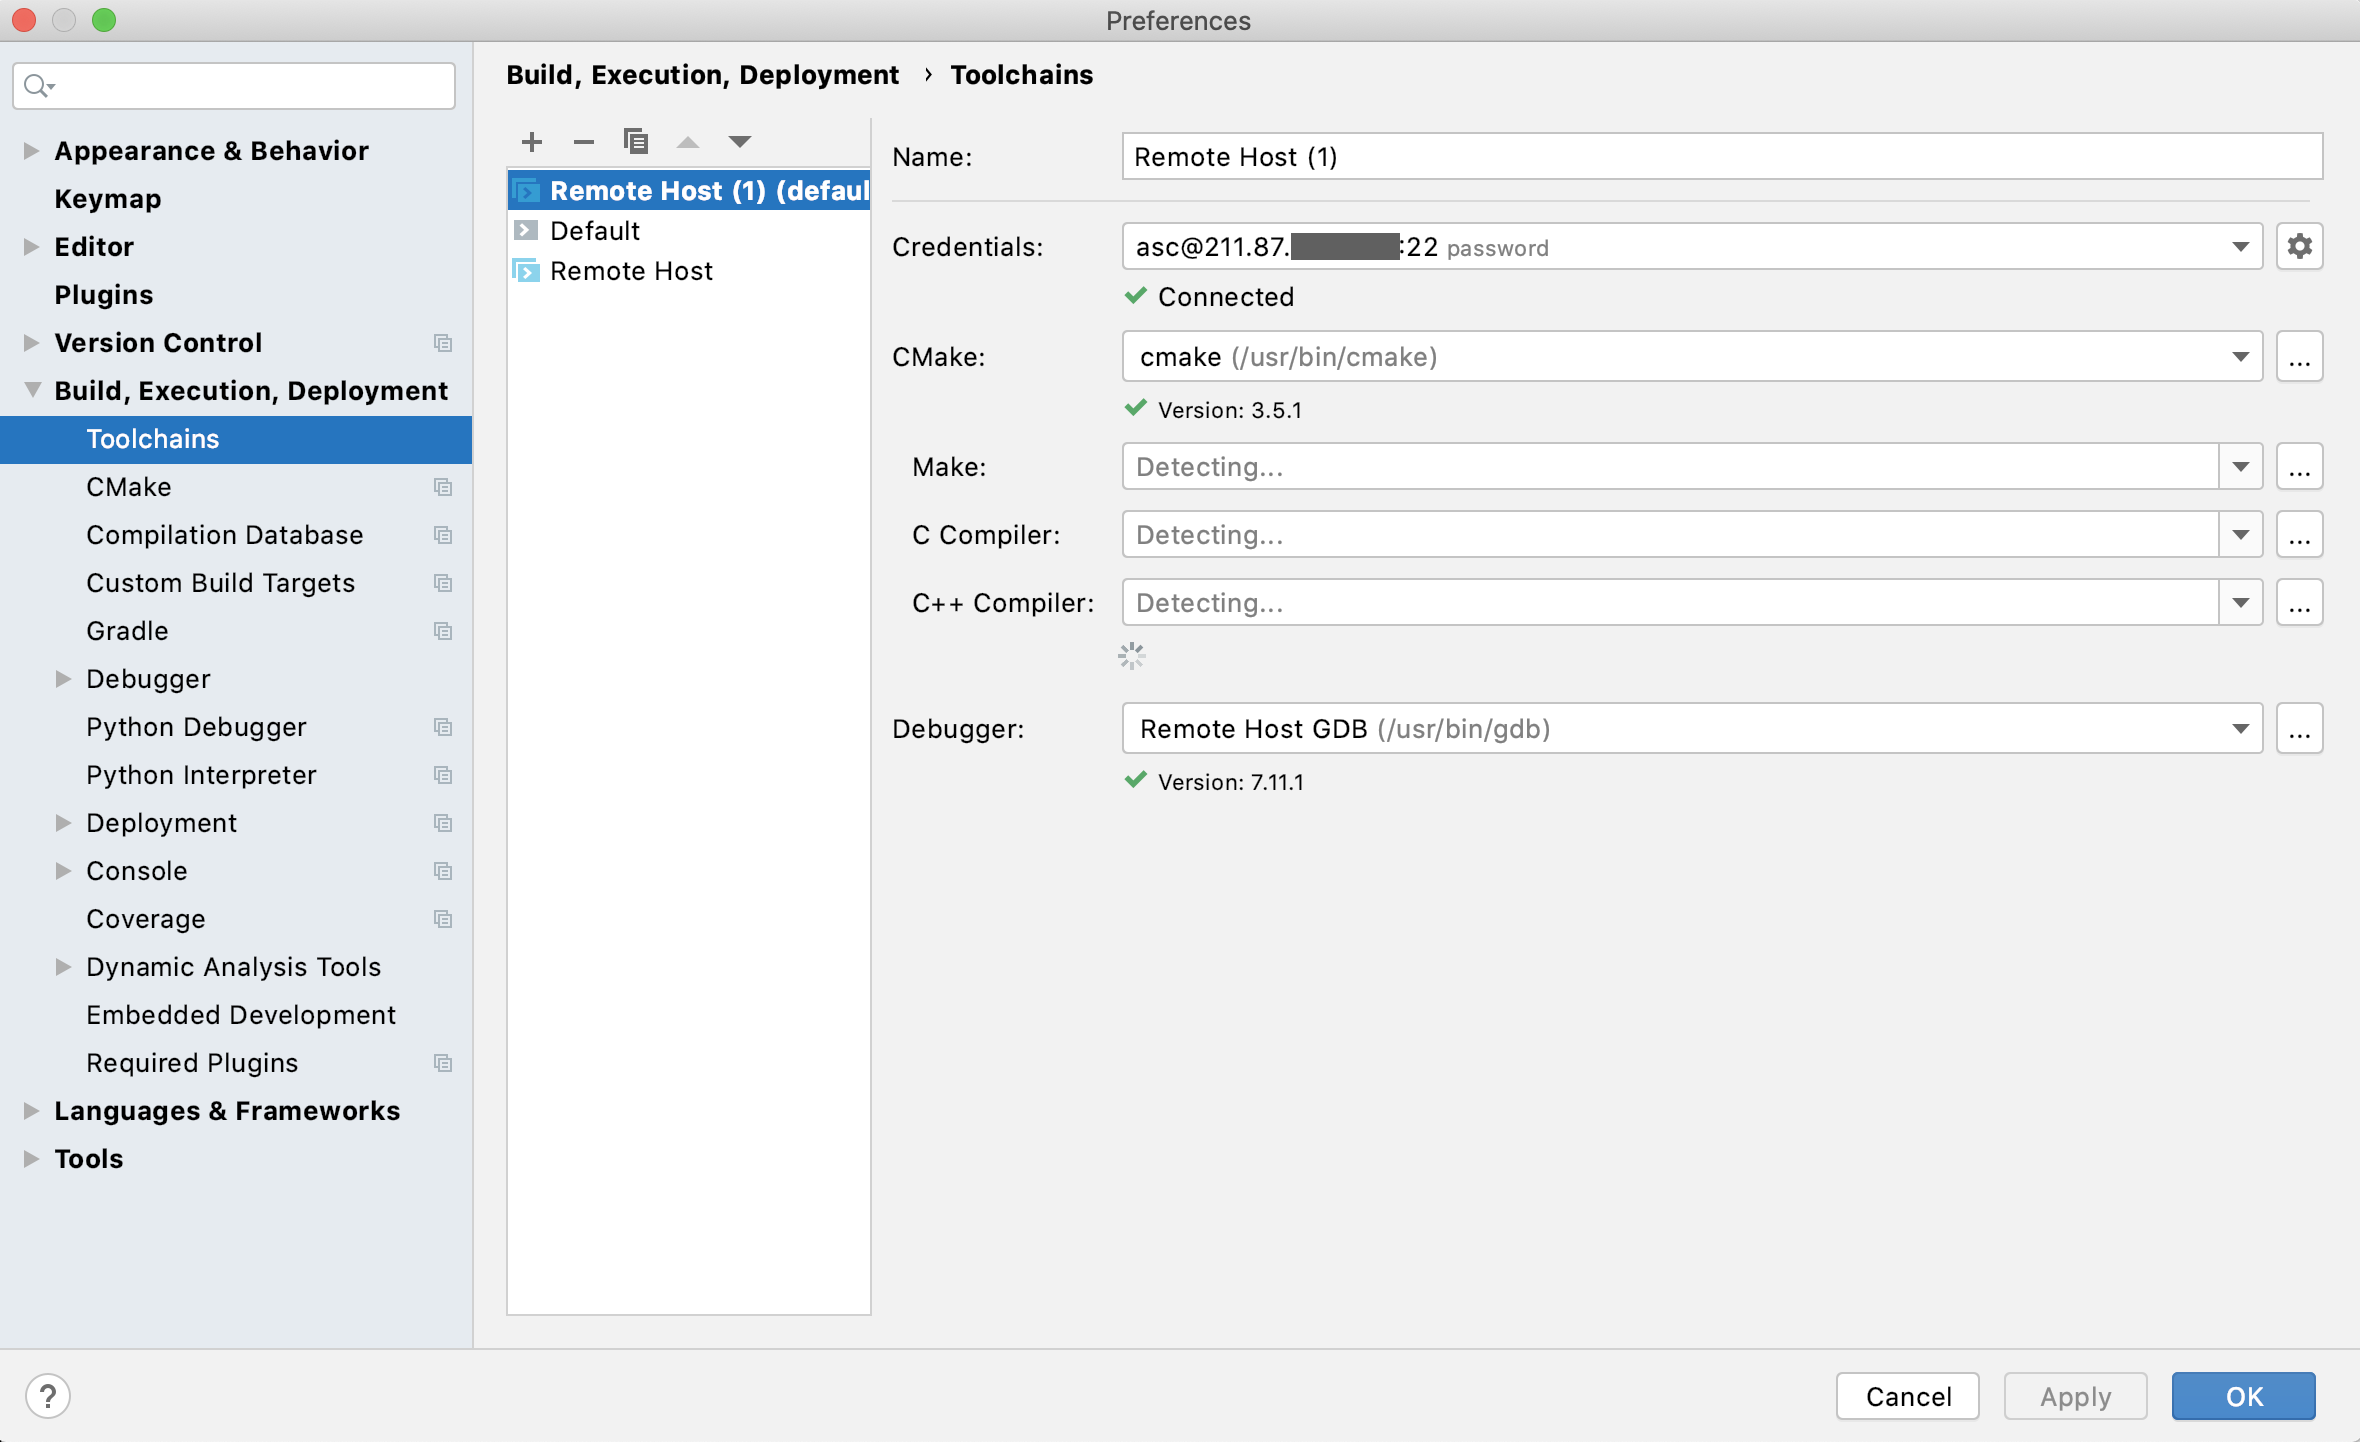Select CMake settings page in sidebar
Screen dimensions: 2360x1442
129,487
